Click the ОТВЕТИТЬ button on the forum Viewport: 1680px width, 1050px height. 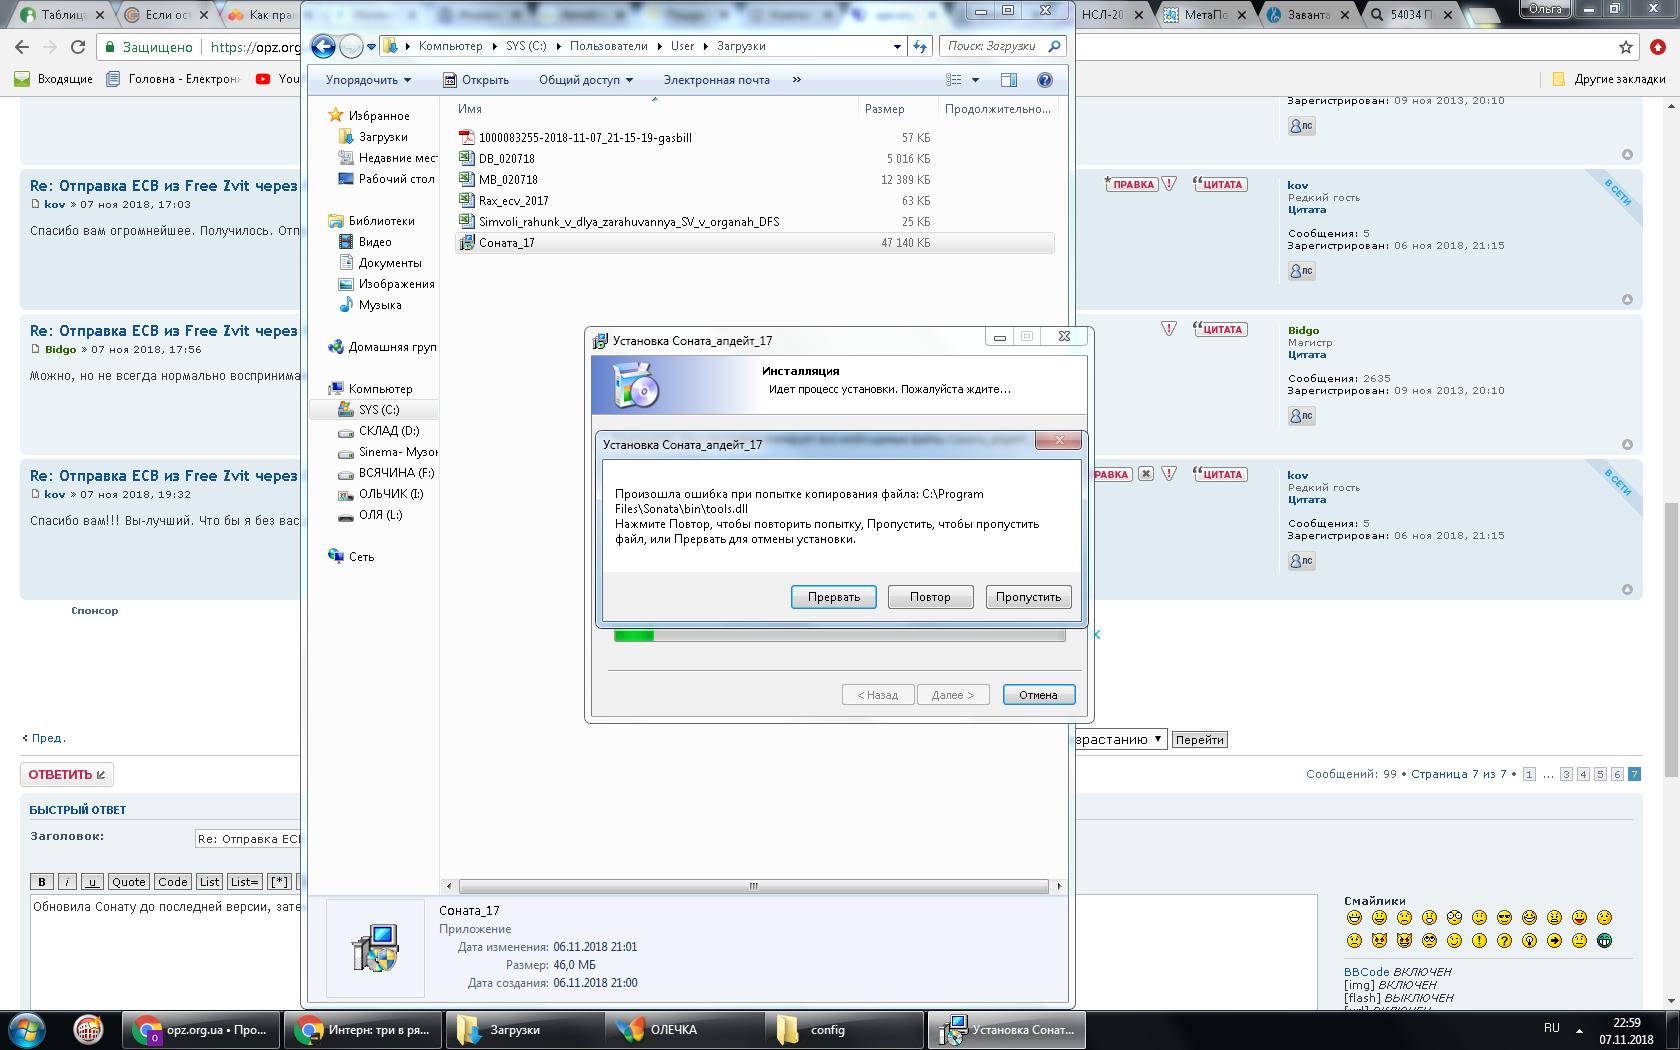(x=66, y=775)
